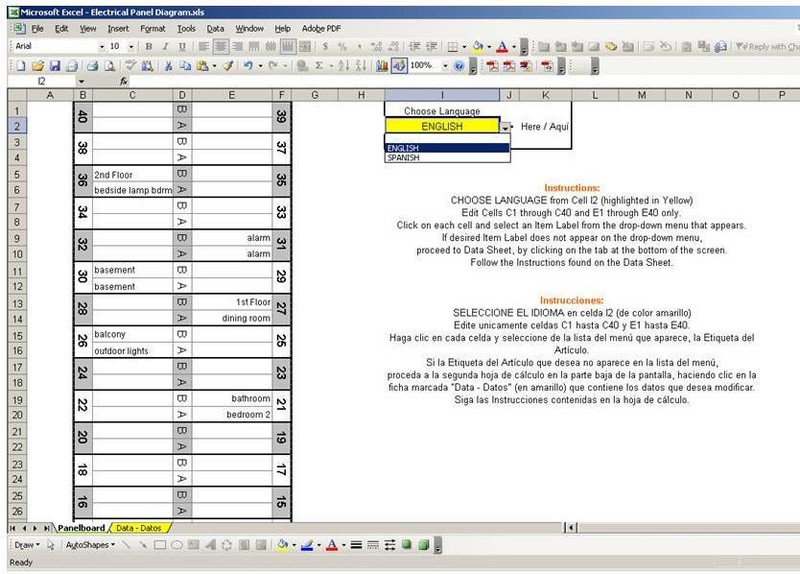800x574 pixels.
Task: Open the Data menu
Action: coord(215,29)
